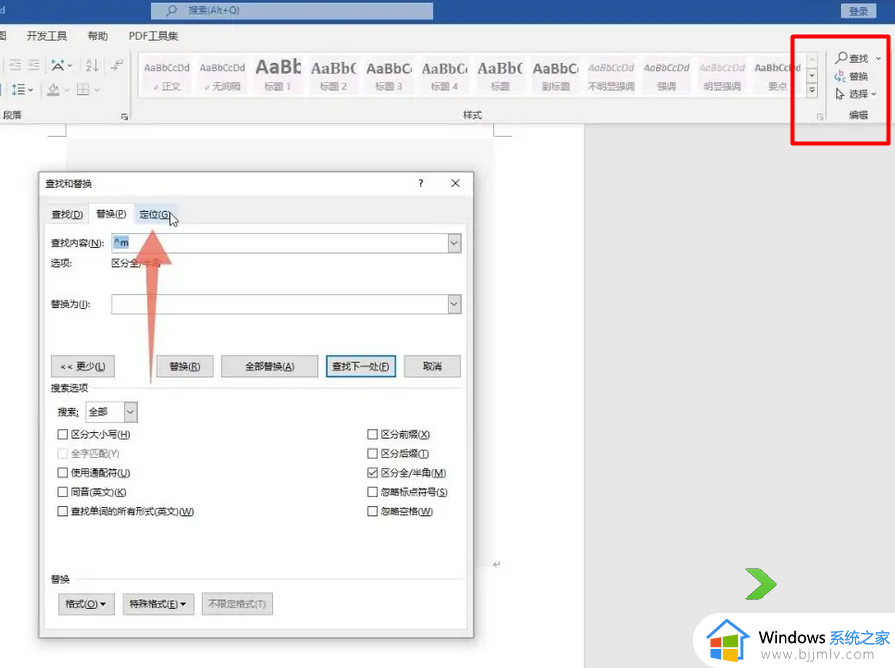Toggle 区分大小写(H) checkbox

coord(63,434)
